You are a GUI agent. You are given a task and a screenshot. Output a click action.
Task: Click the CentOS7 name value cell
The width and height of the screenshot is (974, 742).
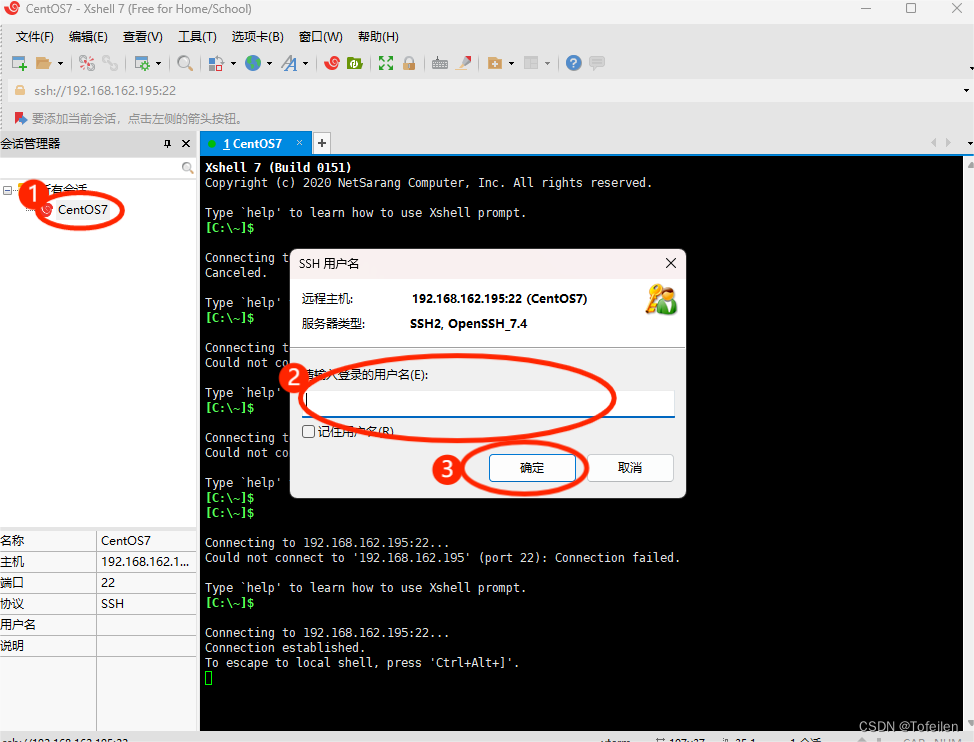[x=147, y=541]
